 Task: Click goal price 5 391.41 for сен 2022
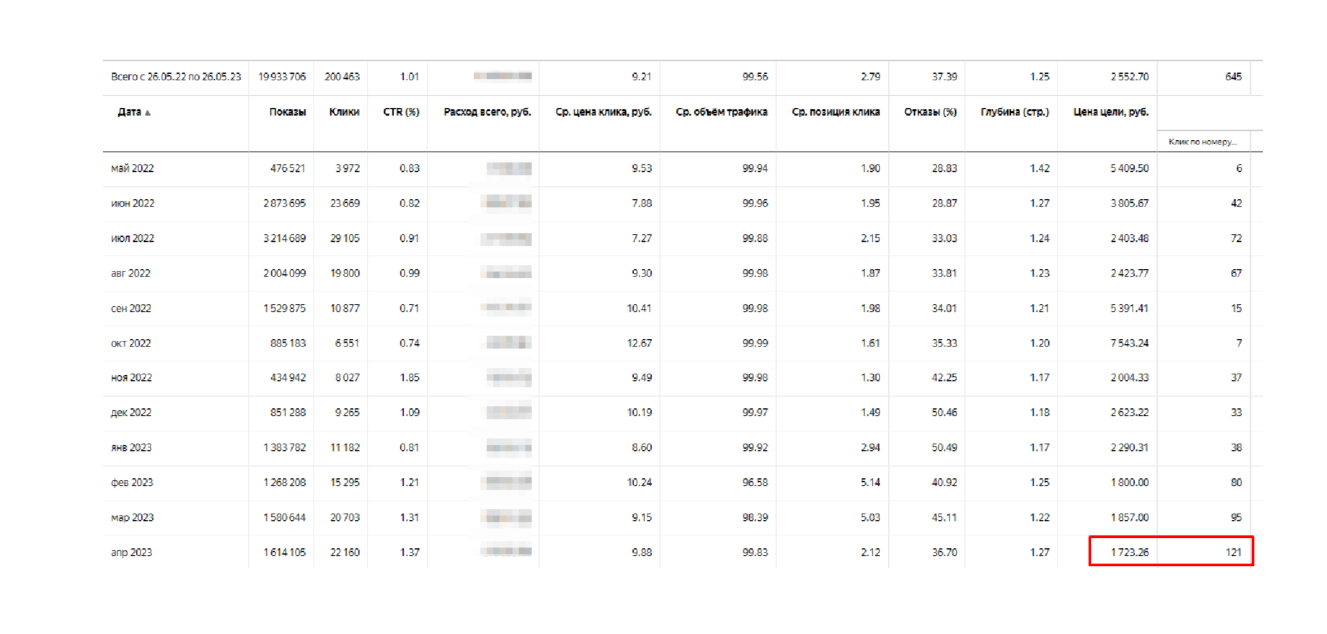[1129, 308]
